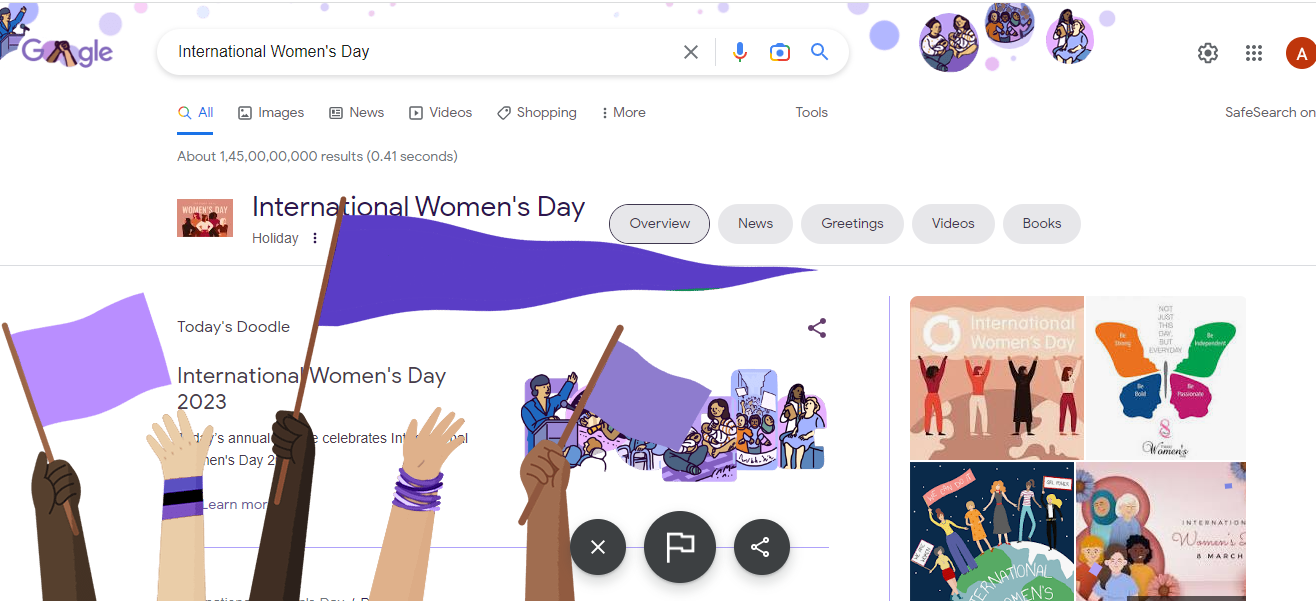Select the Greetings chip
Viewport: 1316px width, 601px height.
(852, 224)
